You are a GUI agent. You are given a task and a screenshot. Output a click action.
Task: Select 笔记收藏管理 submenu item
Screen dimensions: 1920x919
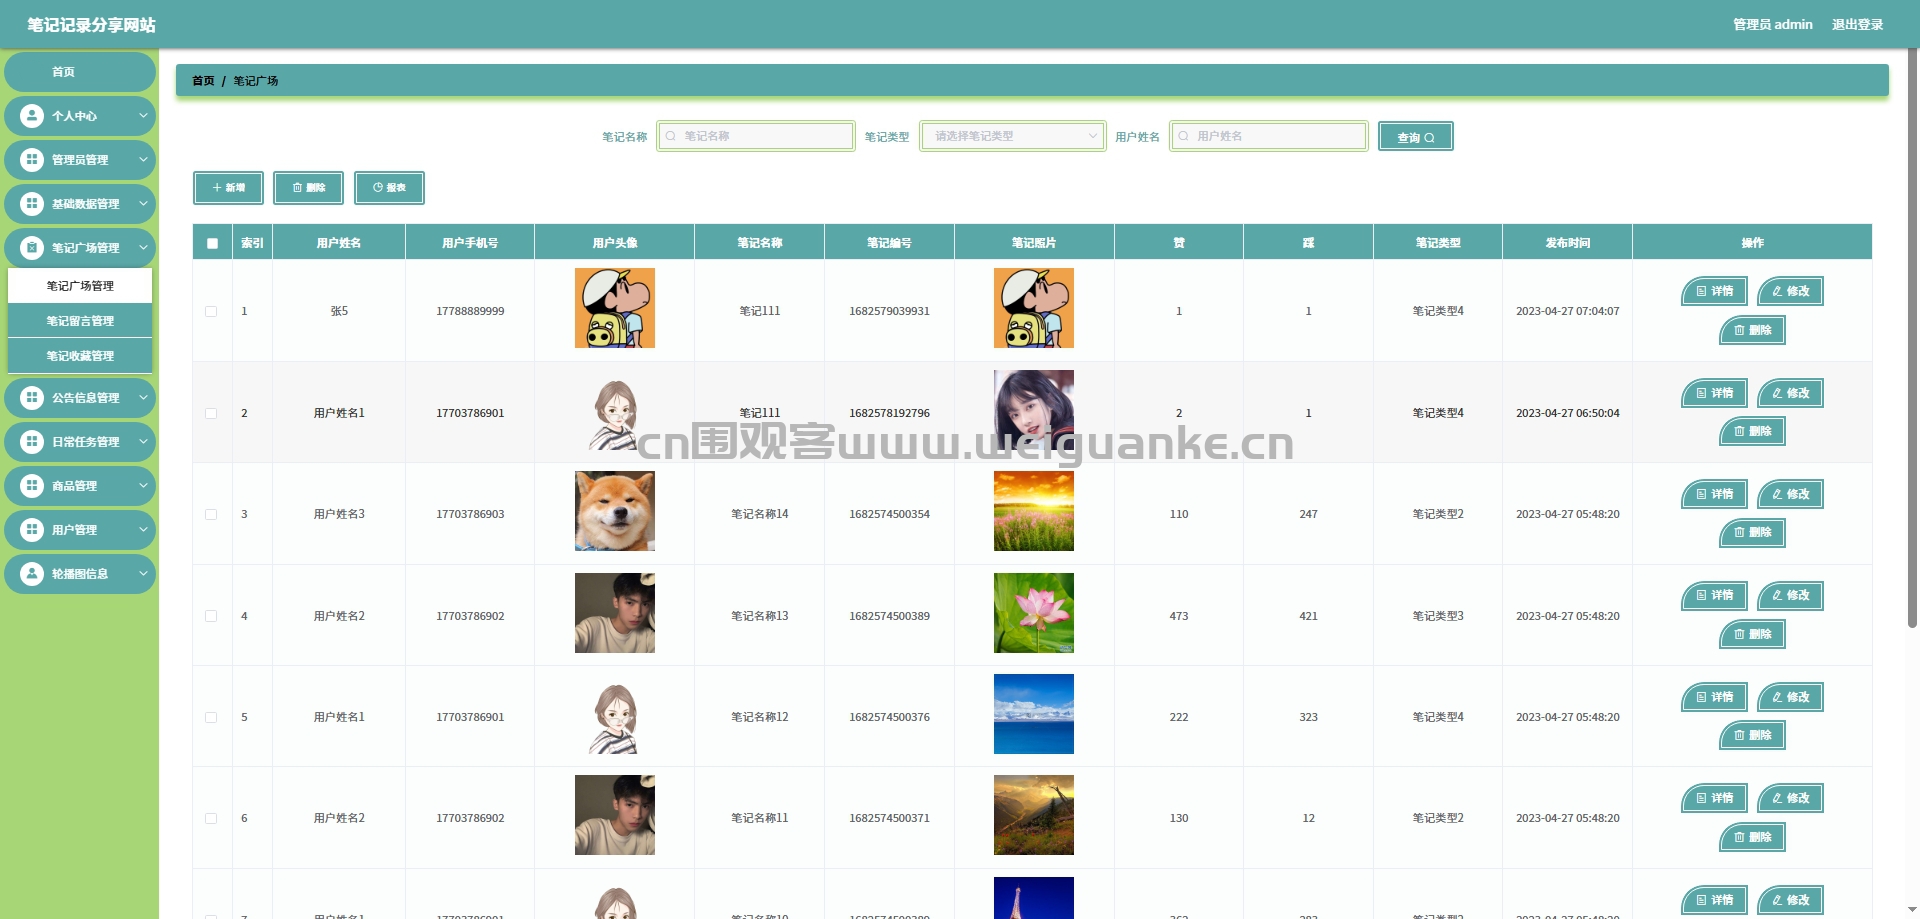(x=80, y=356)
